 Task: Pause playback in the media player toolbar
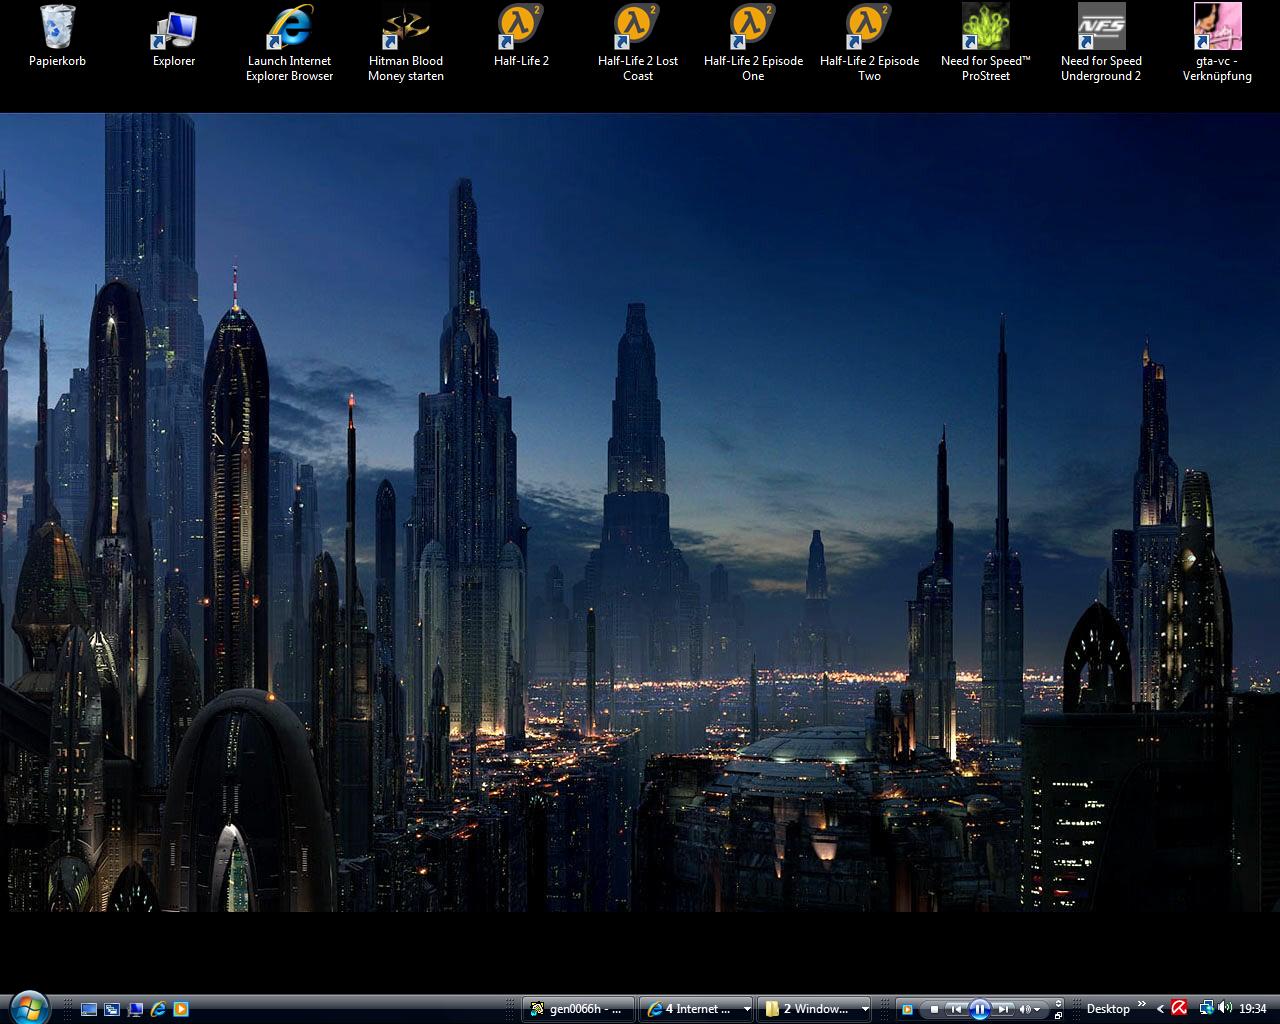tap(980, 1009)
